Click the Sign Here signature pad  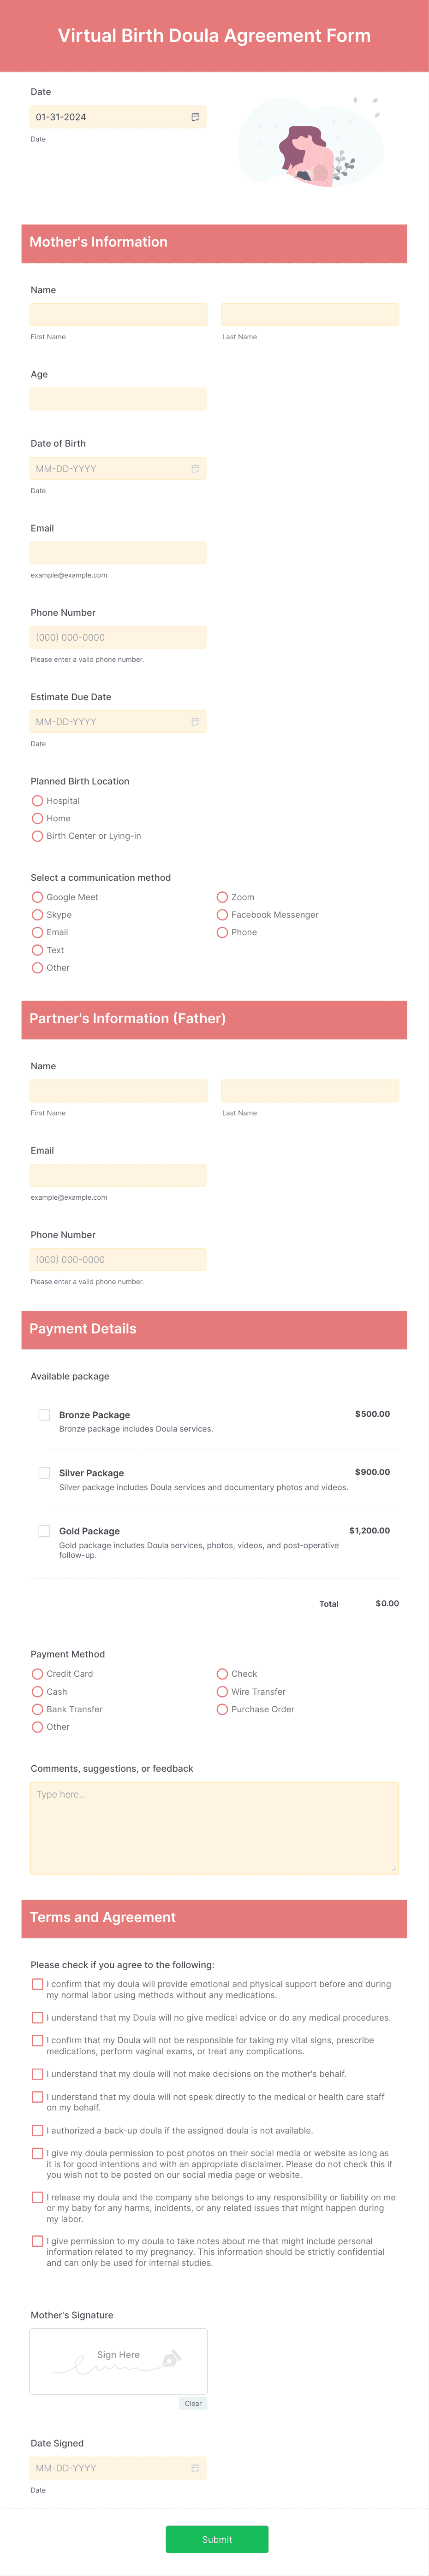(x=118, y=2361)
